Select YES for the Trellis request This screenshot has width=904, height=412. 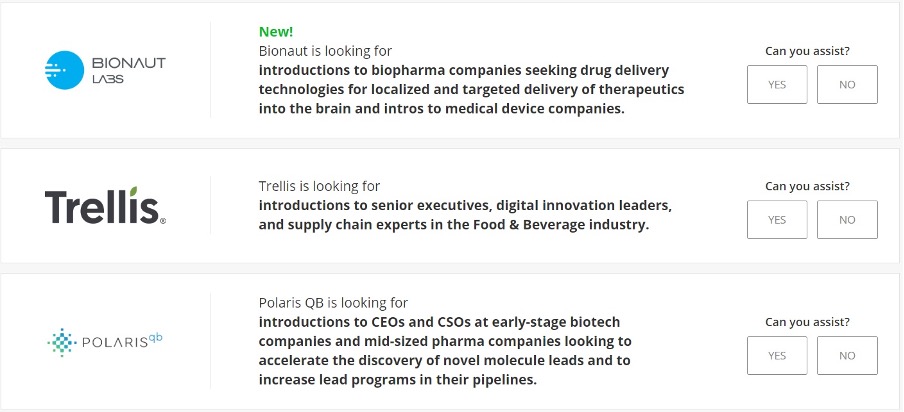pos(777,220)
